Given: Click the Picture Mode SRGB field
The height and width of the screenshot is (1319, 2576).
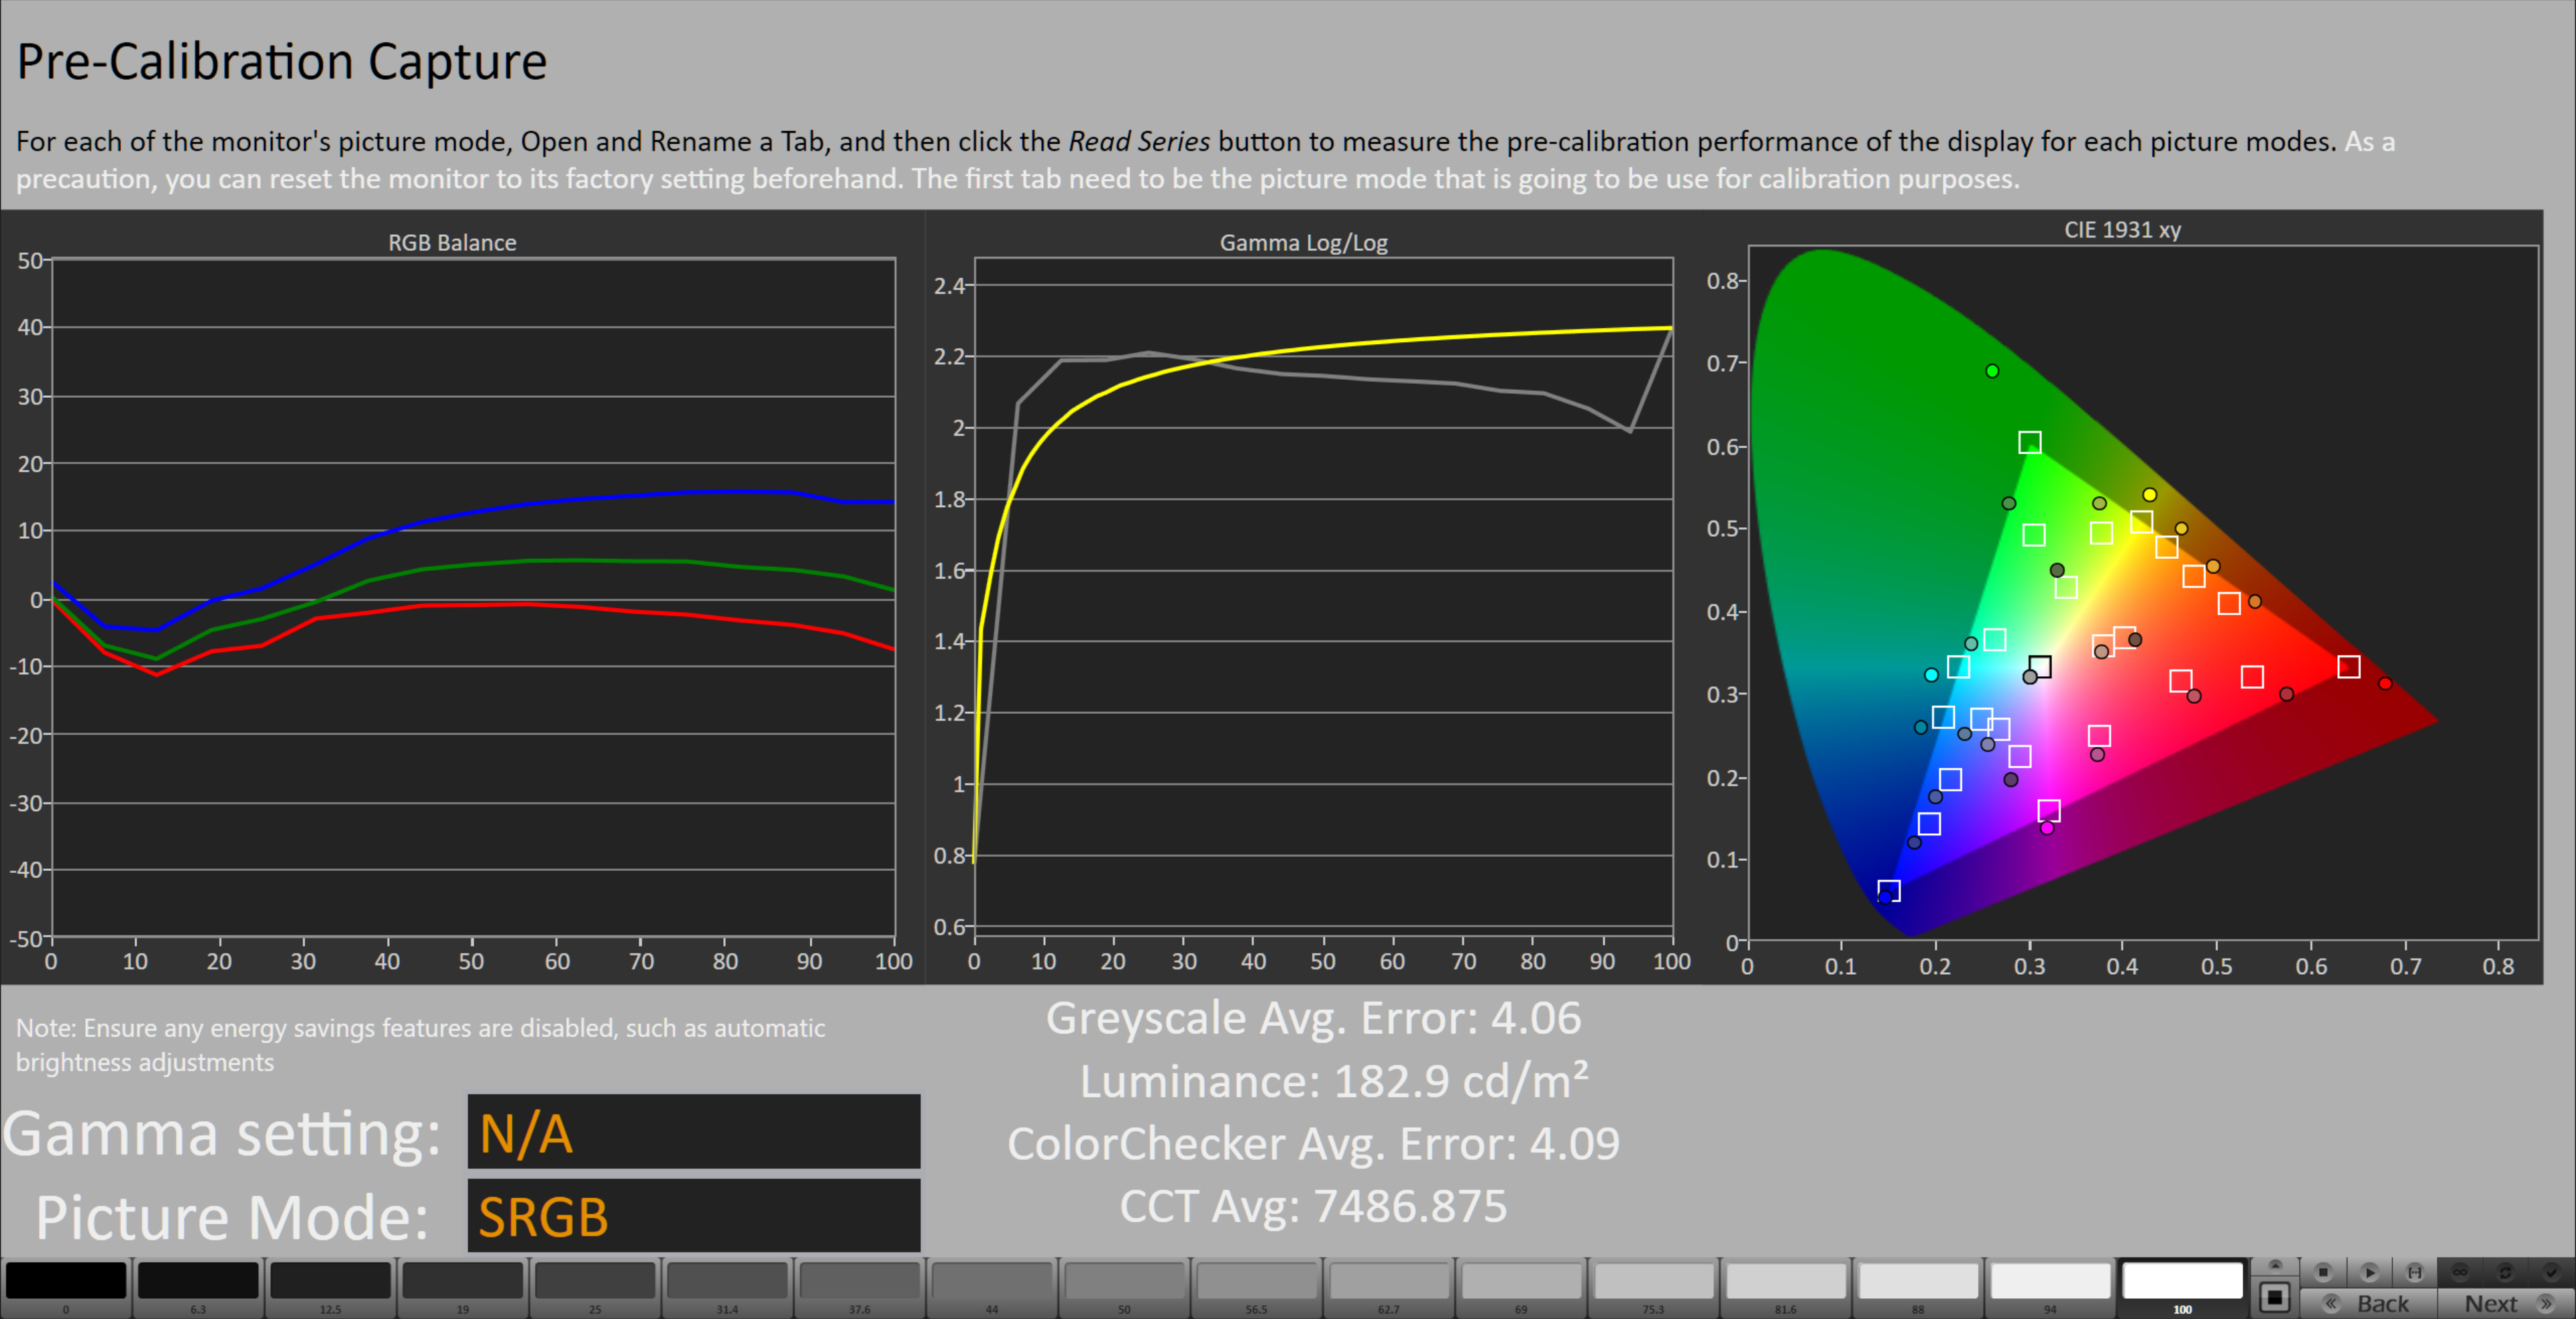Looking at the screenshot, I should (693, 1216).
